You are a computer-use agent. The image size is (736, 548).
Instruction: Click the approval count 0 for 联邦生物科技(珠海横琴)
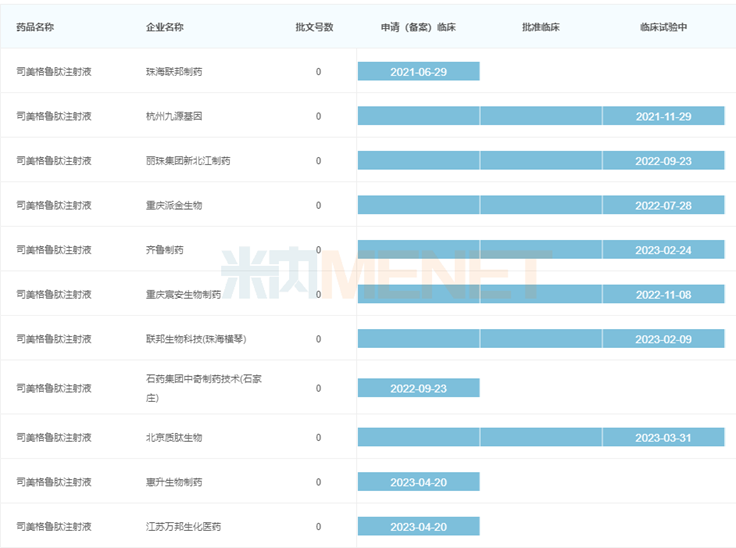coord(318,339)
